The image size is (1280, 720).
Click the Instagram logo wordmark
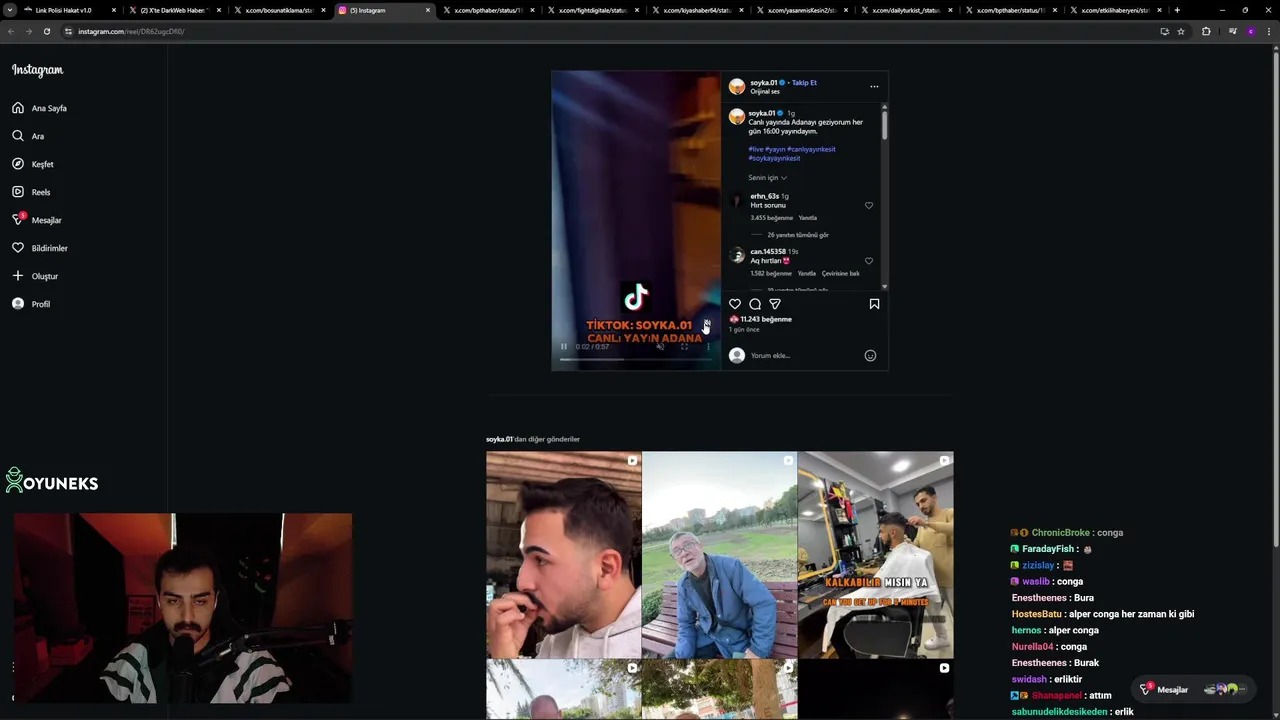(38, 70)
